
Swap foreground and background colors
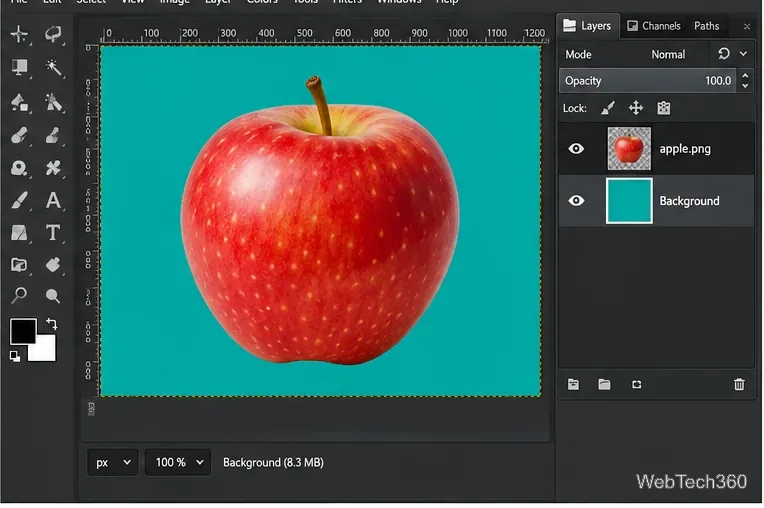(x=52, y=324)
